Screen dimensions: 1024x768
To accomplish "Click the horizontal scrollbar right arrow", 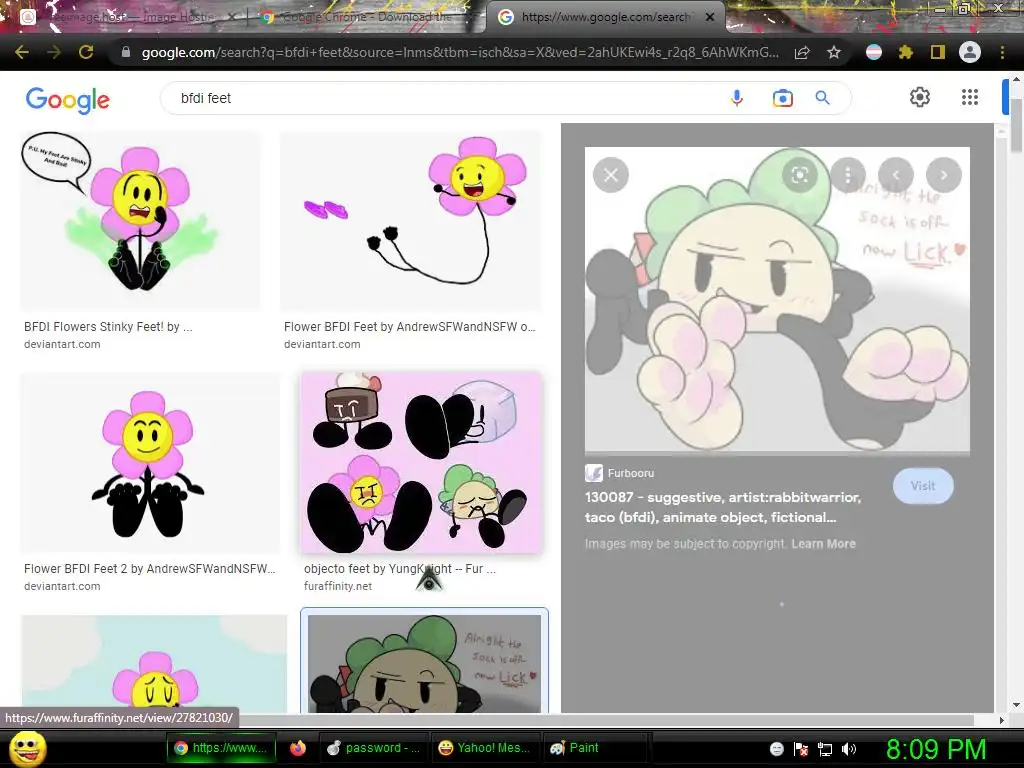I will 1001,720.
